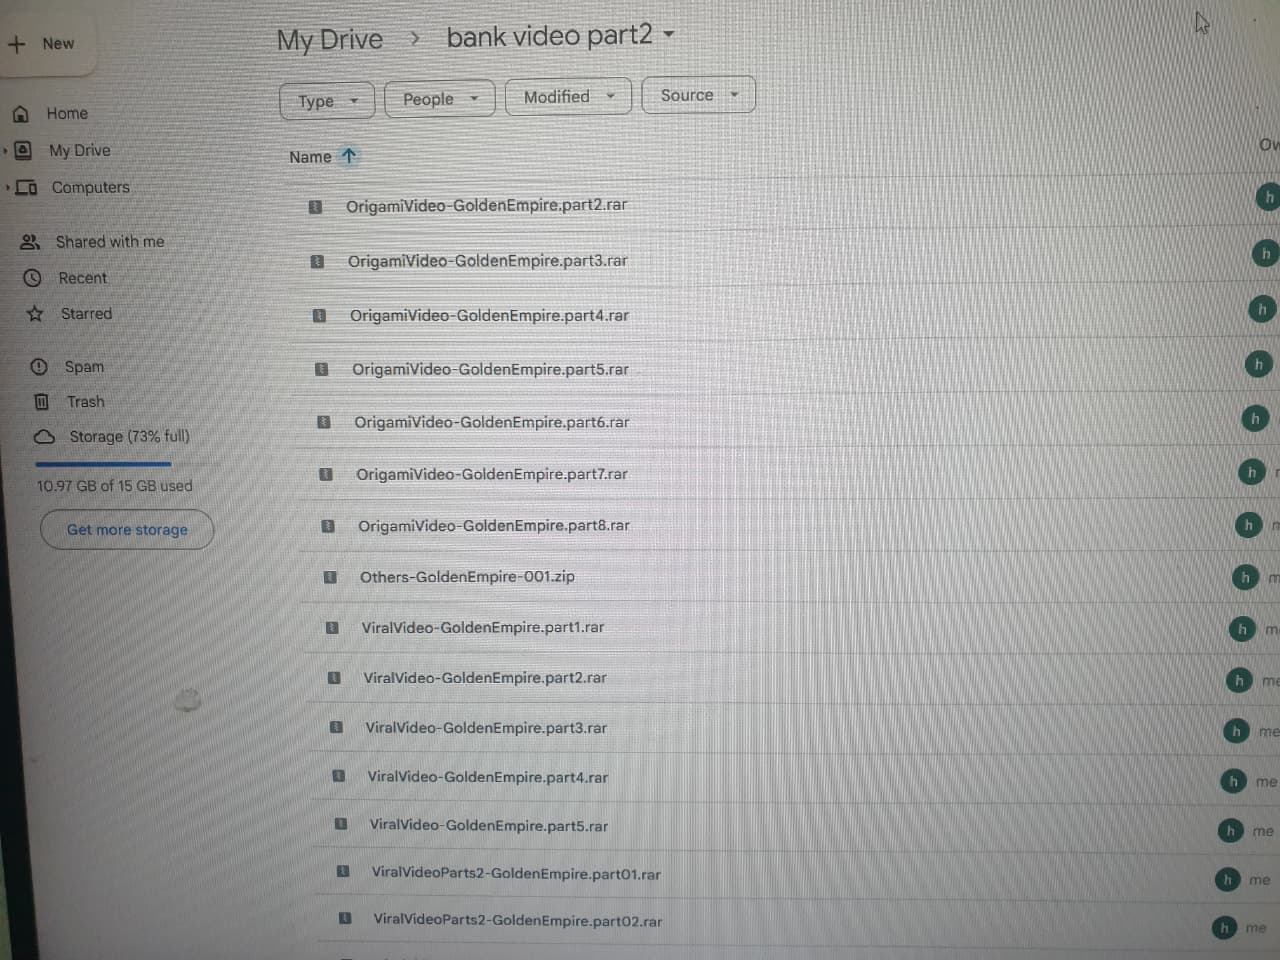This screenshot has width=1280, height=960.
Task: Open the Starred section
Action: coord(87,314)
